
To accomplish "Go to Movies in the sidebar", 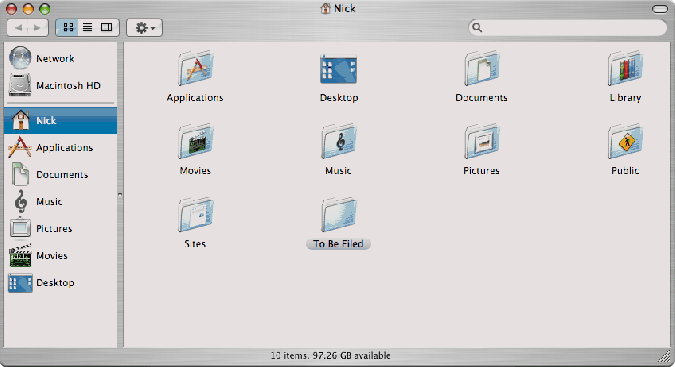I will [60, 256].
